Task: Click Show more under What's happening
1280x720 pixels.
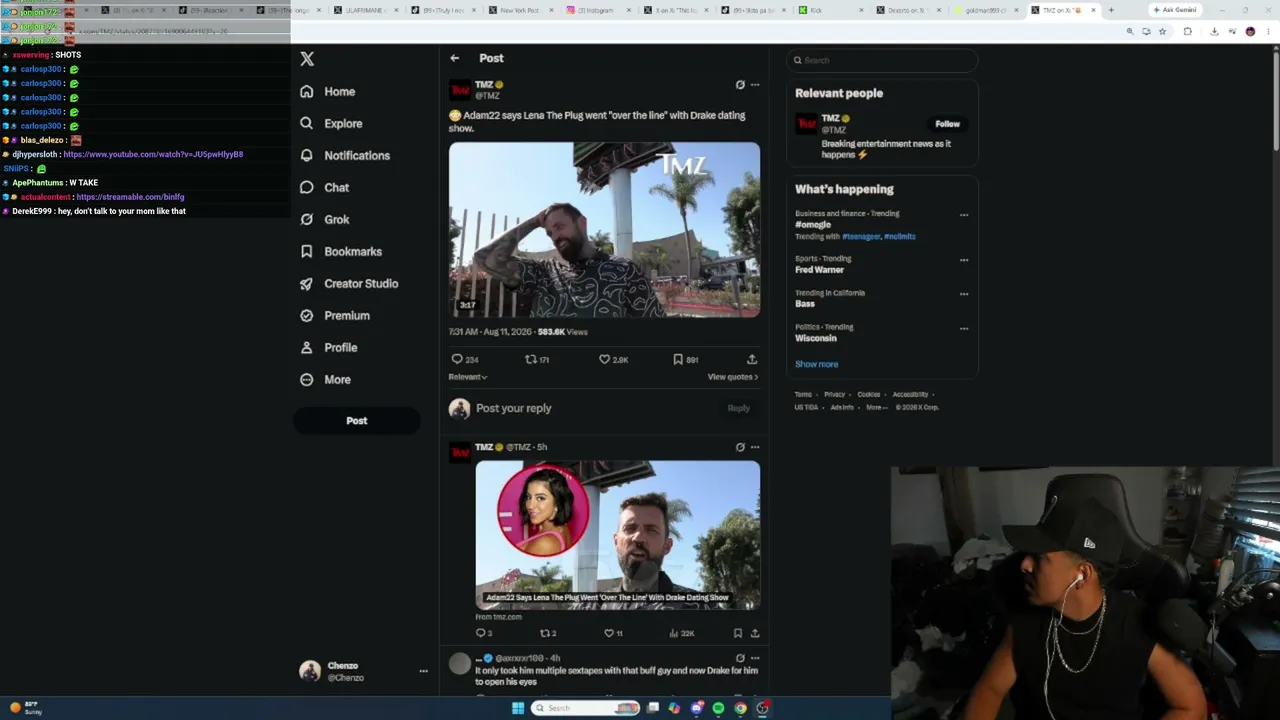Action: coord(817,364)
